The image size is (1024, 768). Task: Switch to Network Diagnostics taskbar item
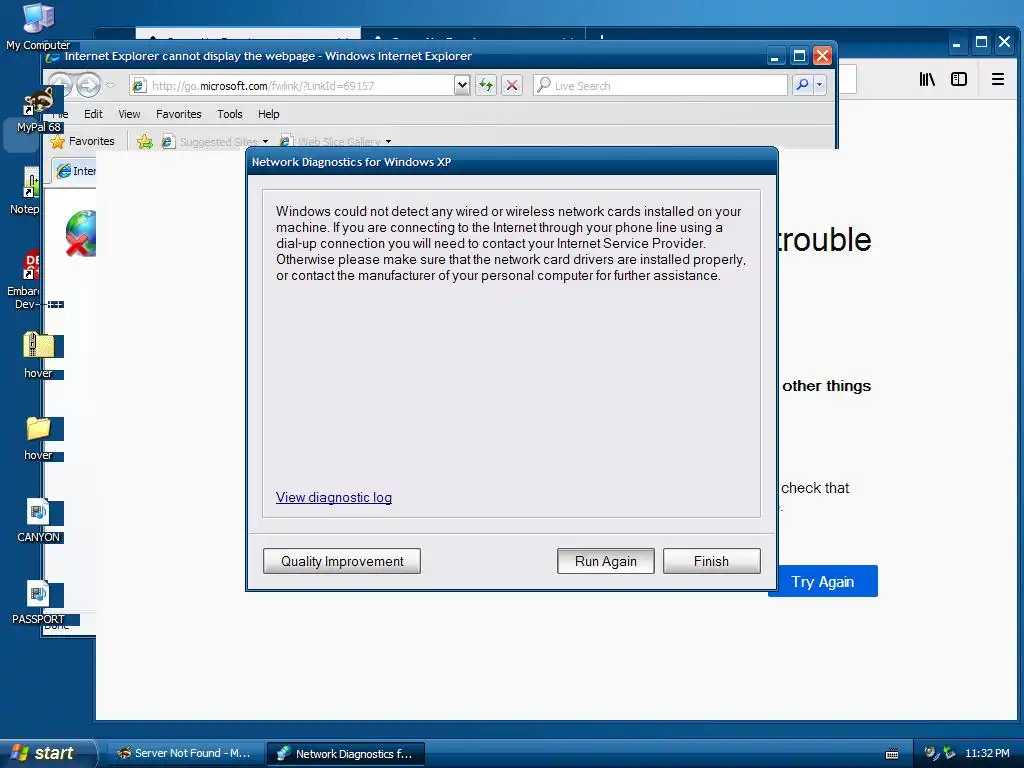pyautogui.click(x=345, y=754)
